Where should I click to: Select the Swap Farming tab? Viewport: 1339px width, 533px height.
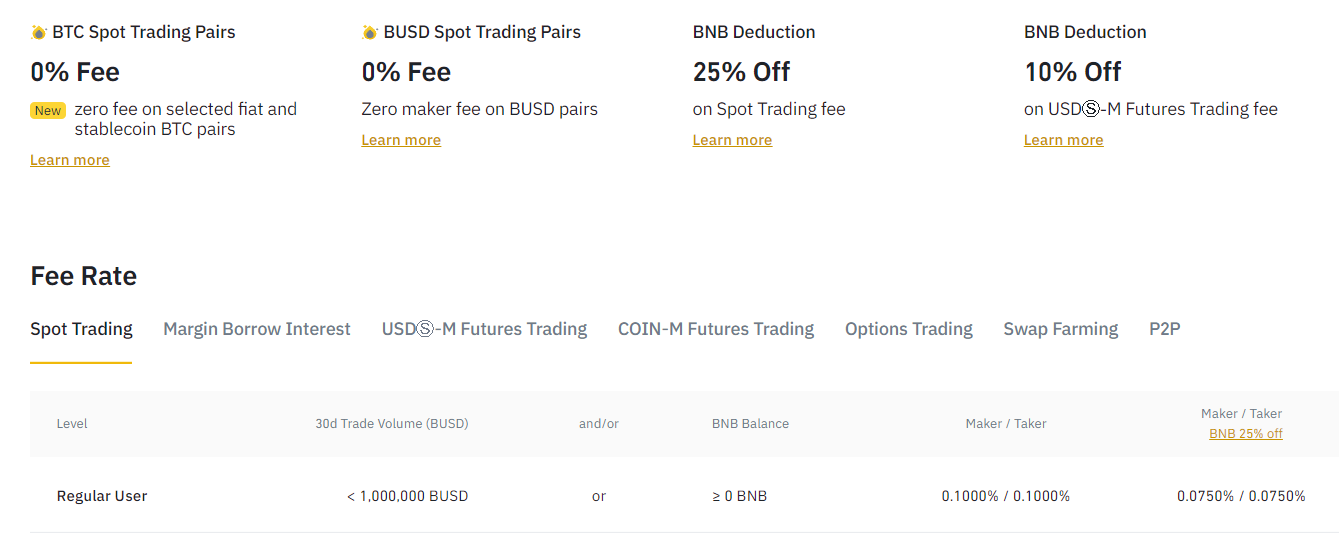coord(1061,329)
